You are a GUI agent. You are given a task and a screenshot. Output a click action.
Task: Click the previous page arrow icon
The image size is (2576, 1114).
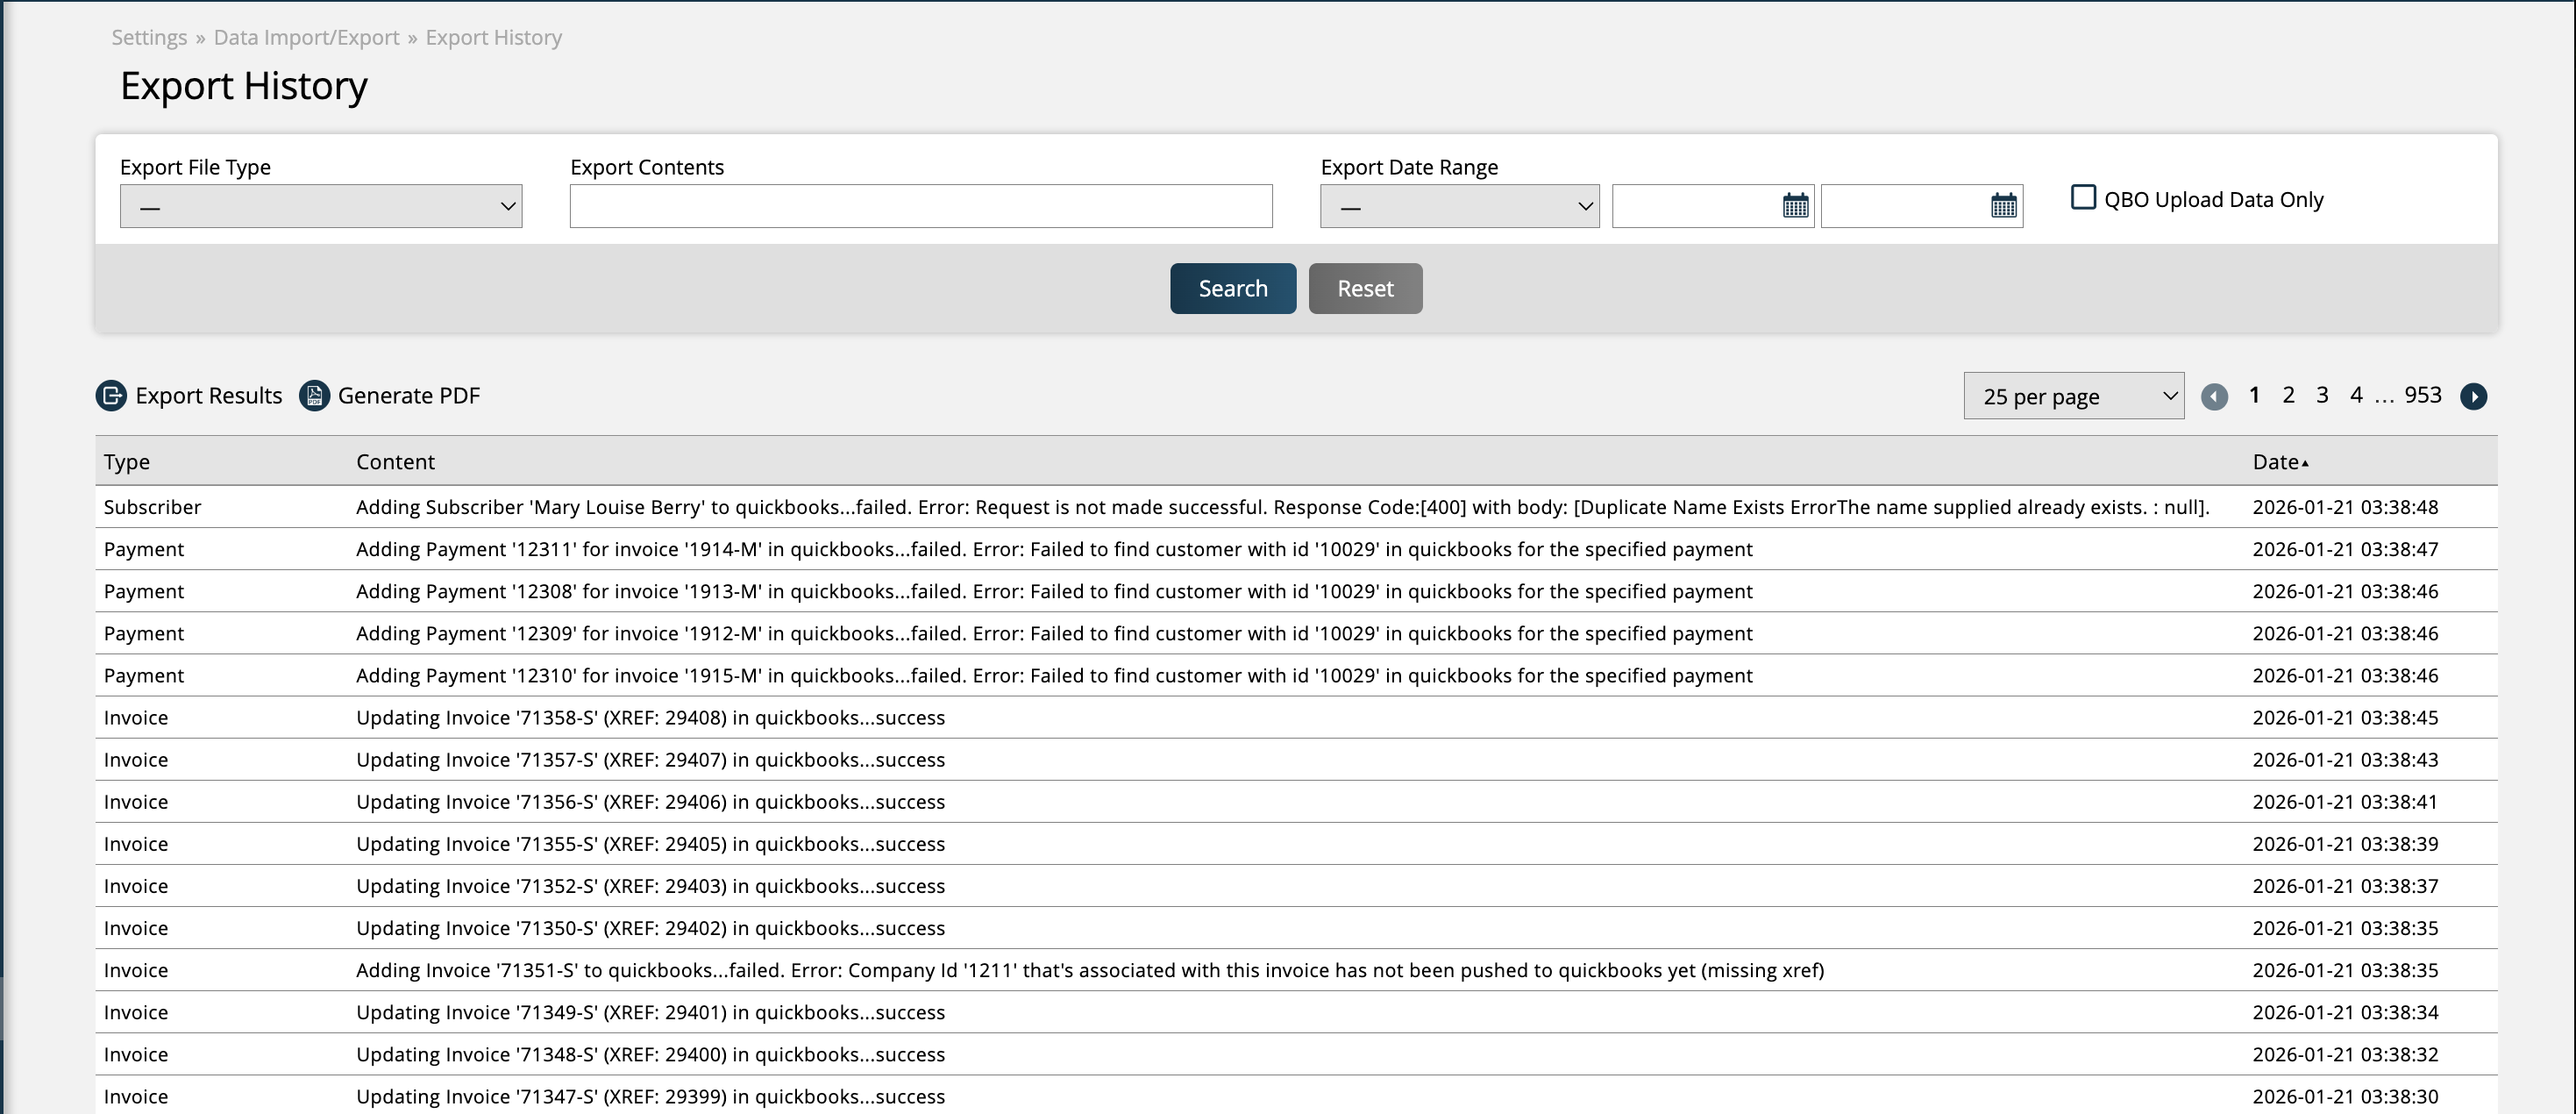coord(2214,397)
